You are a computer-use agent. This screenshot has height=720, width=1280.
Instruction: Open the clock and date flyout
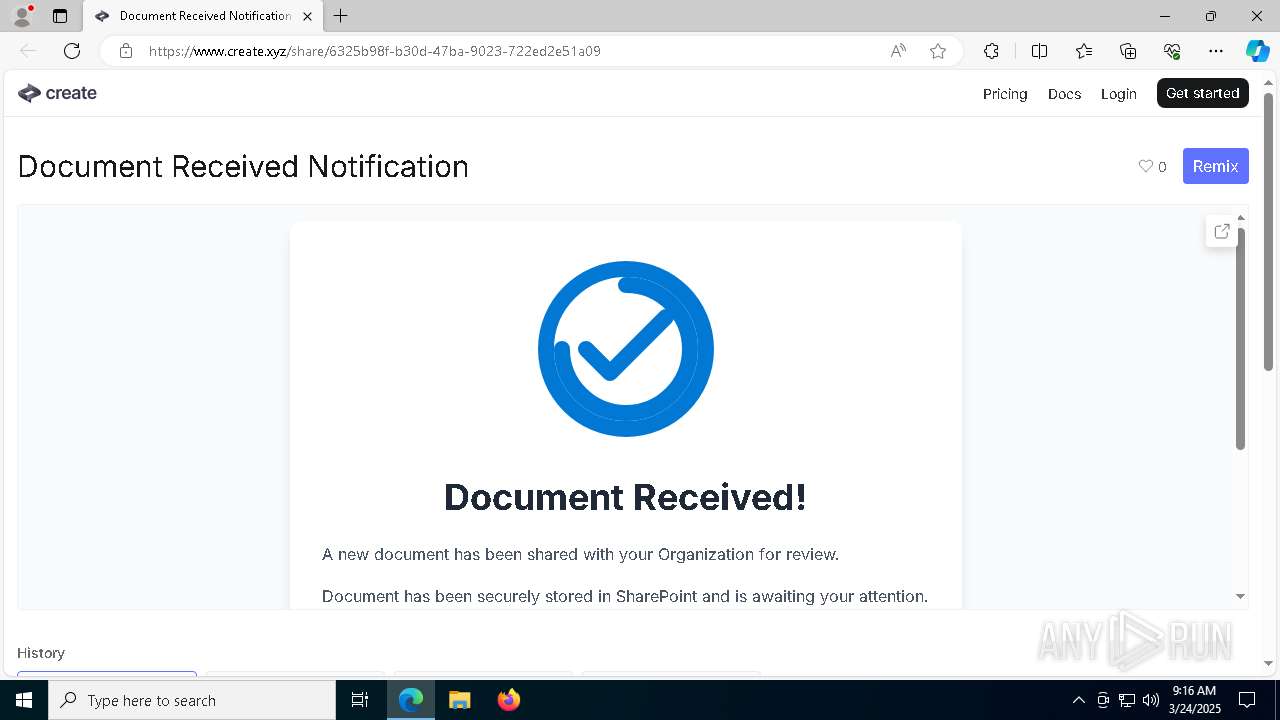[1194, 700]
